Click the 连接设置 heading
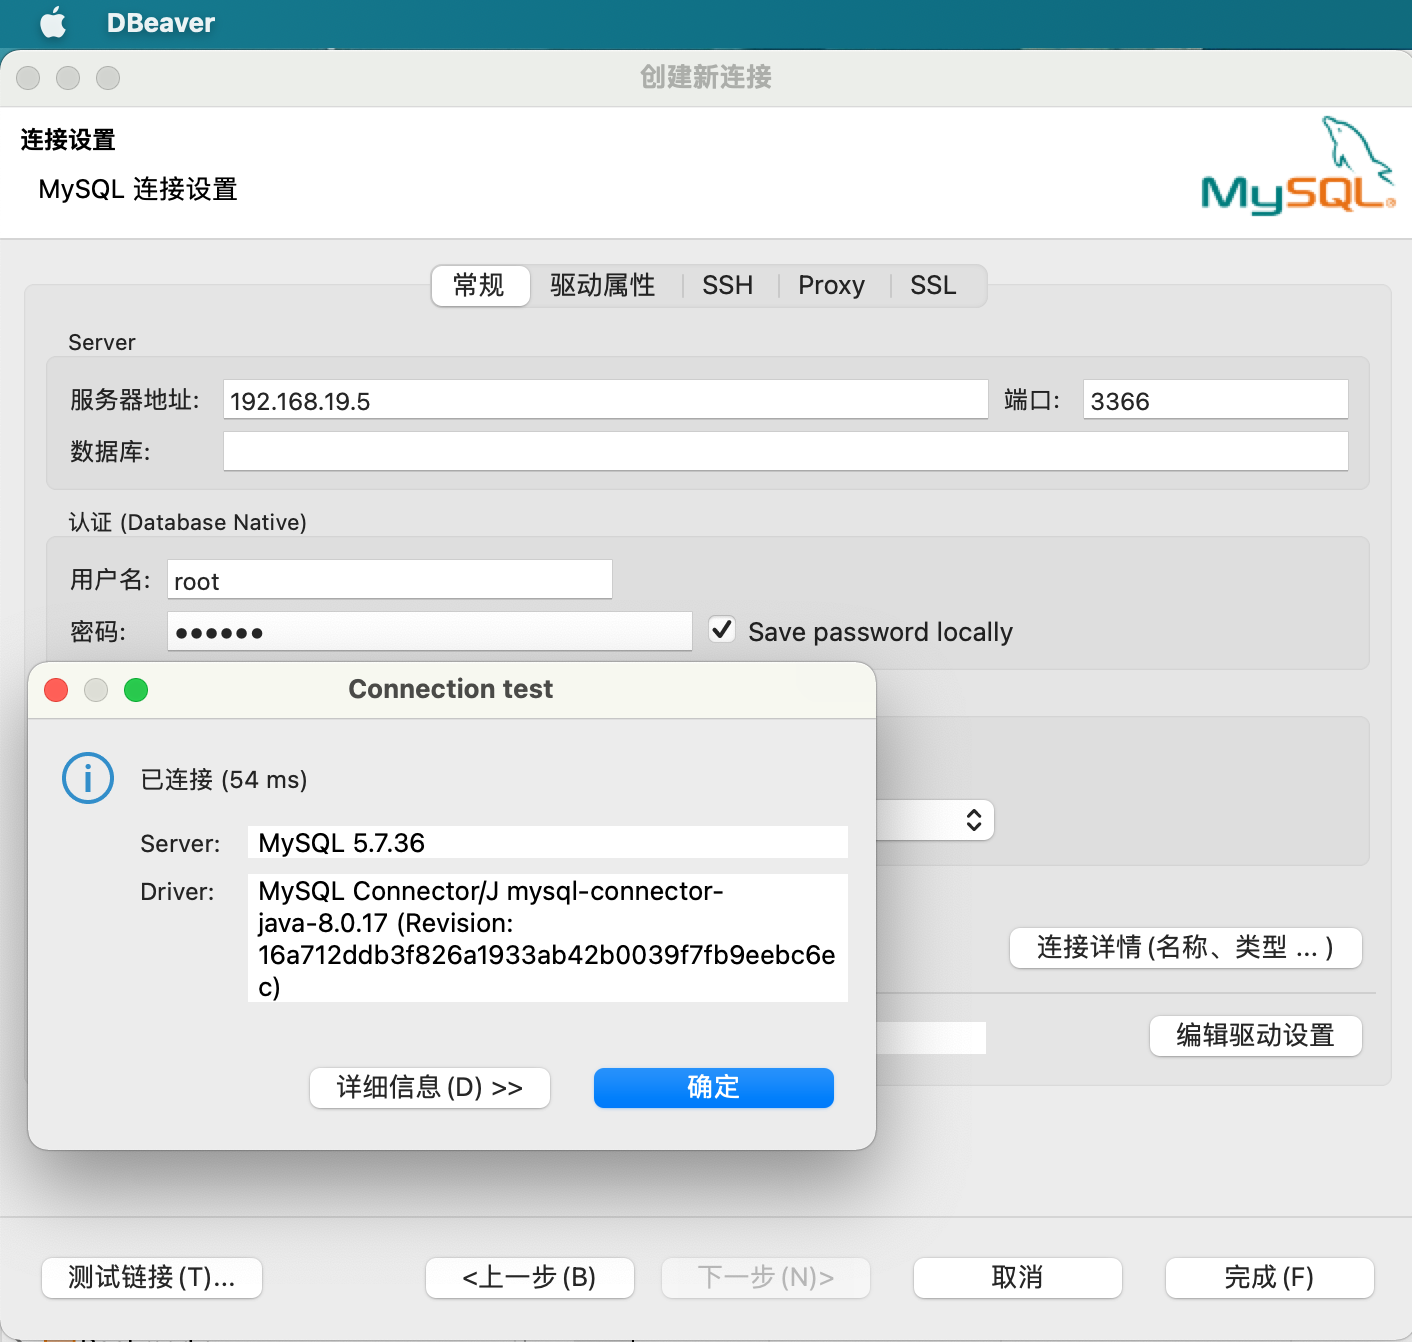Screen dimensions: 1412x1342 pyautogui.click(x=68, y=140)
